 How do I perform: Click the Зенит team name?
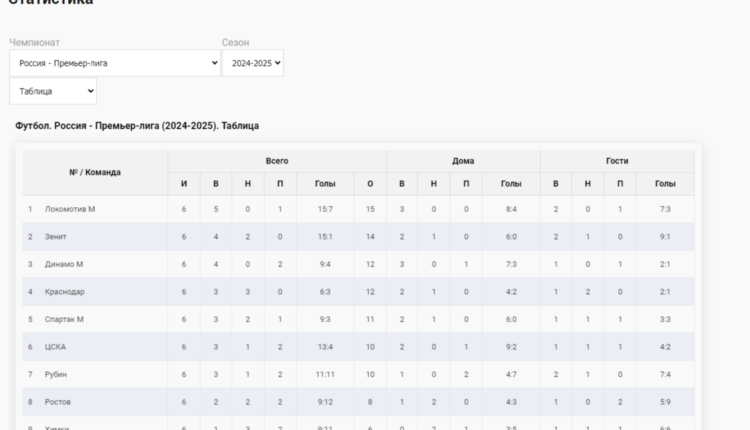[55, 237]
